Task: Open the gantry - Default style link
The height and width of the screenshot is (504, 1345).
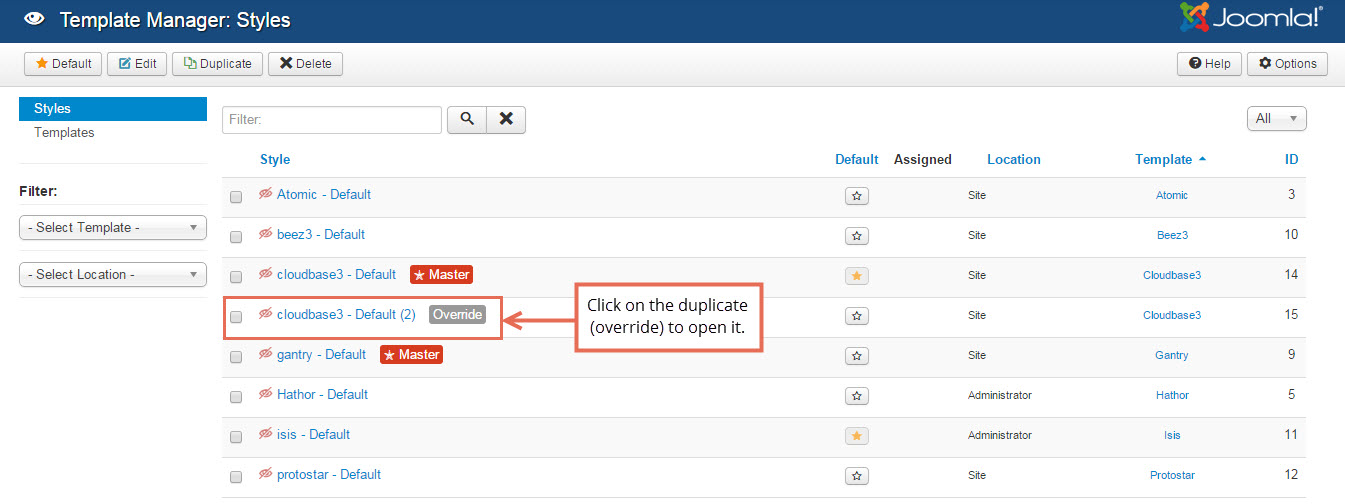Action: [x=321, y=354]
